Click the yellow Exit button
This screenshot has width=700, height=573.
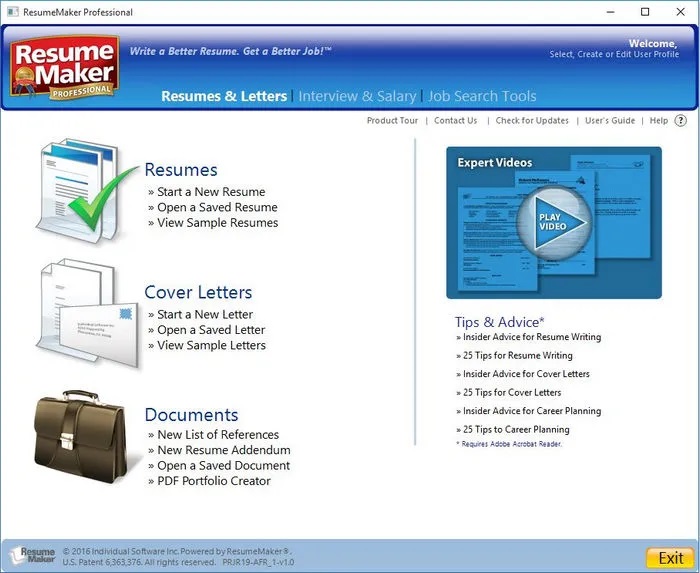671,557
